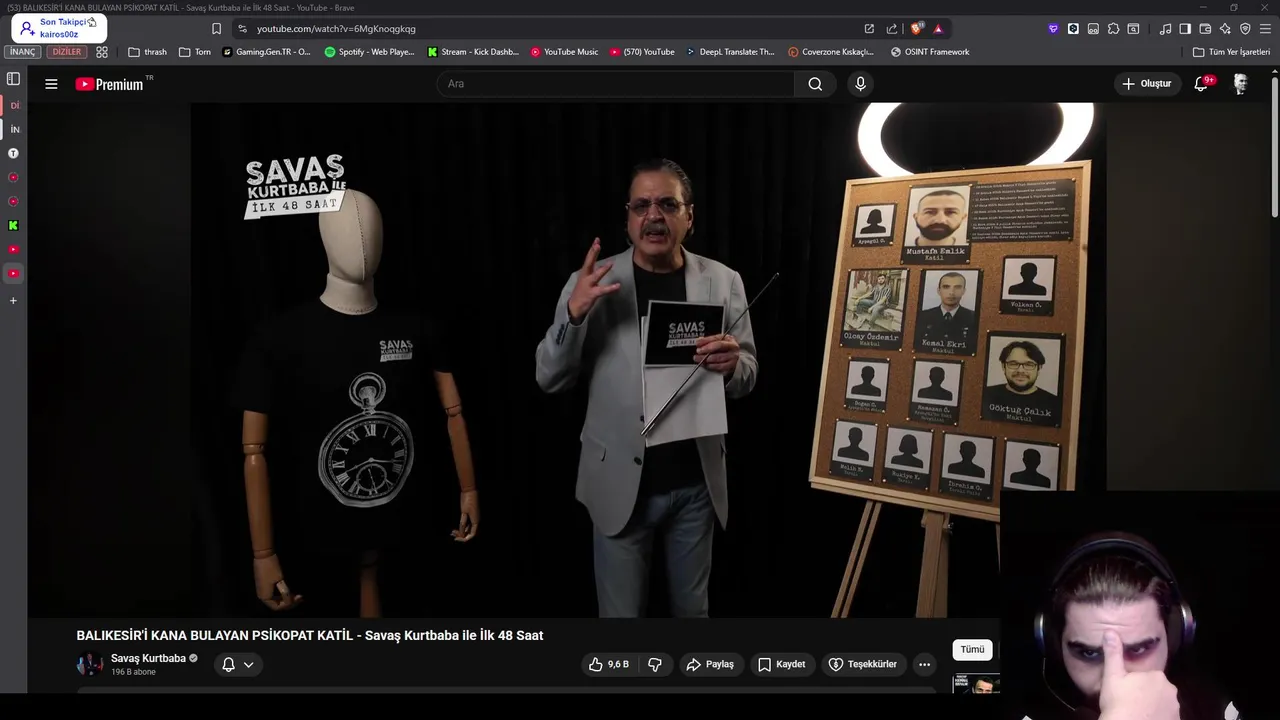Save the video with Kaydet
1280x720 pixels.
[781, 664]
